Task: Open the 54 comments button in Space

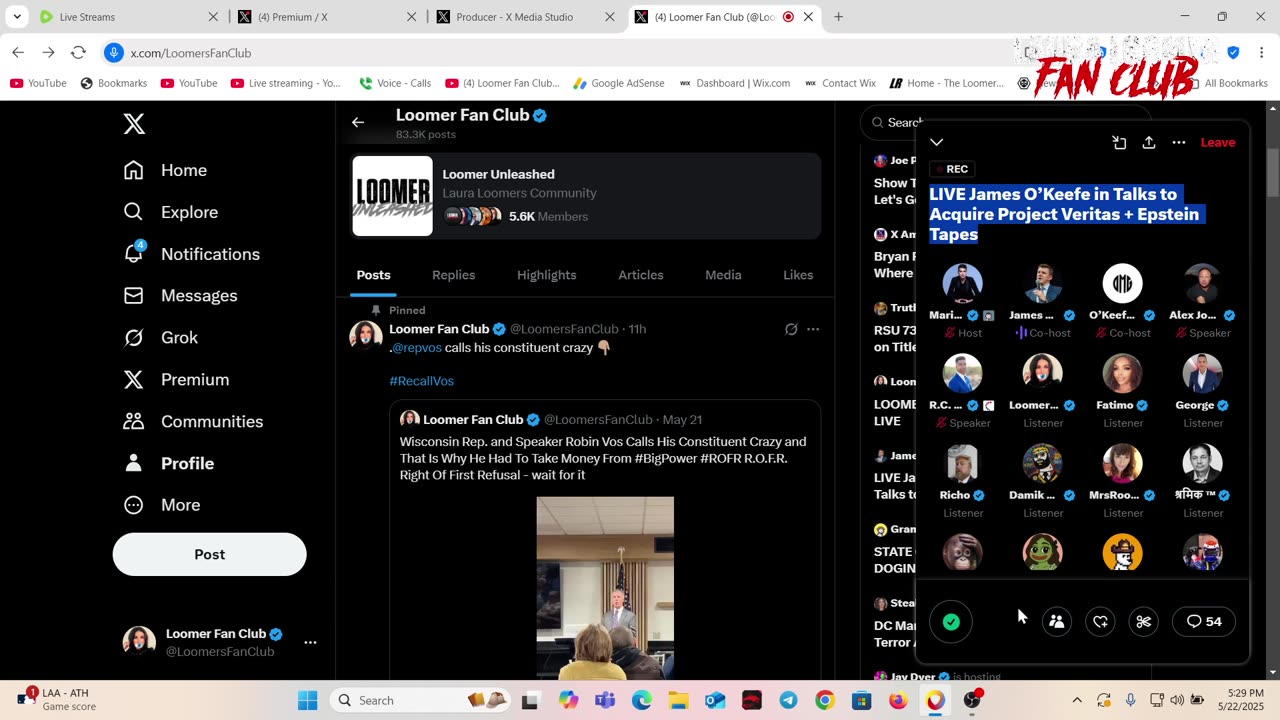Action: point(1204,622)
